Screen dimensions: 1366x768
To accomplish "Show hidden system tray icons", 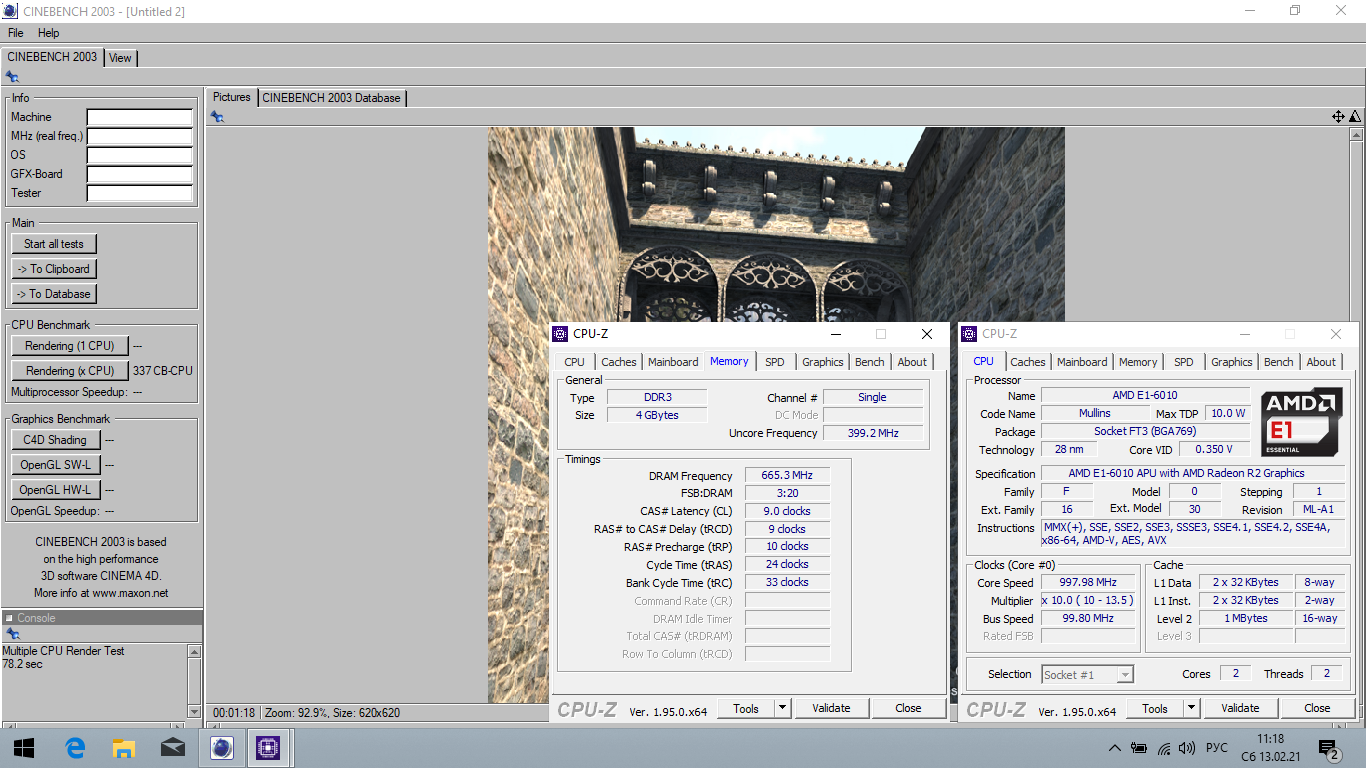I will pyautogui.click(x=1115, y=748).
